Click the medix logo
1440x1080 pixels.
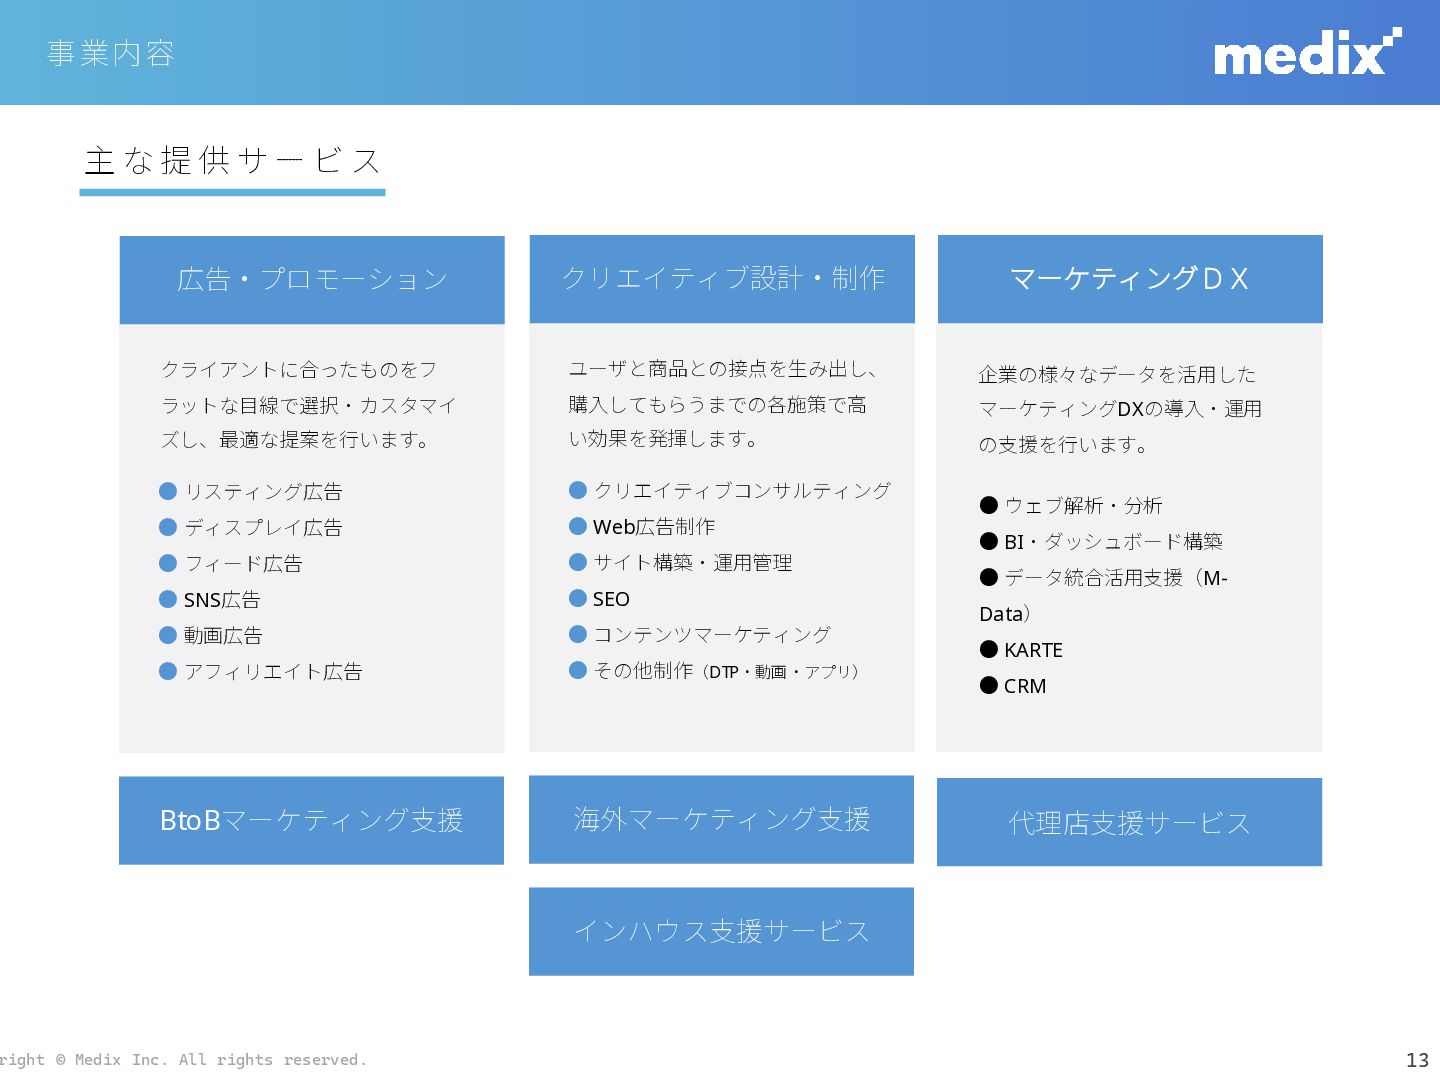1308,52
